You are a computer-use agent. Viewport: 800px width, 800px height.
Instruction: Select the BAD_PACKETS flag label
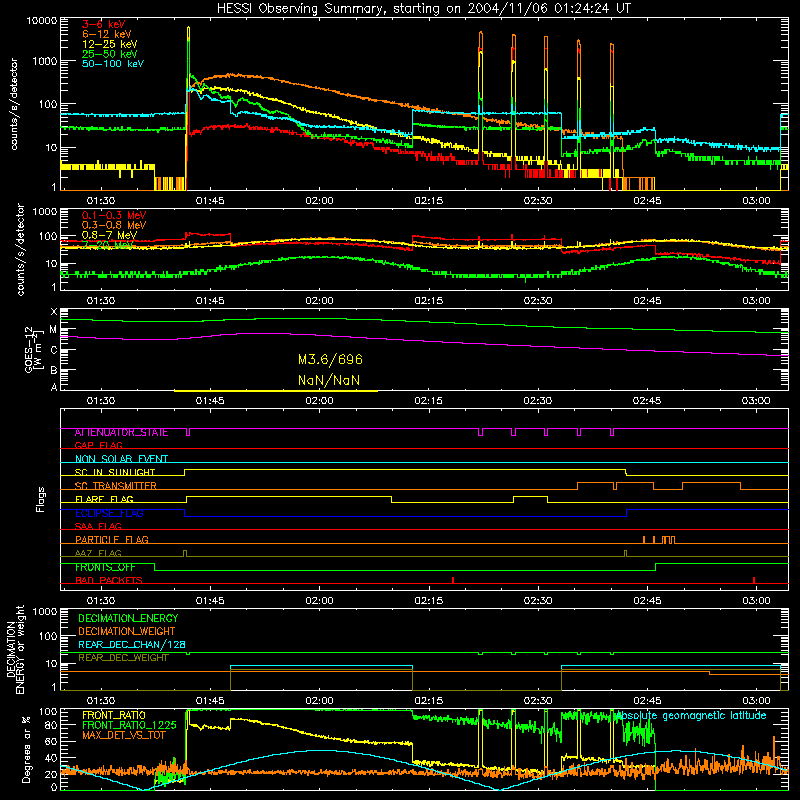pos(109,580)
